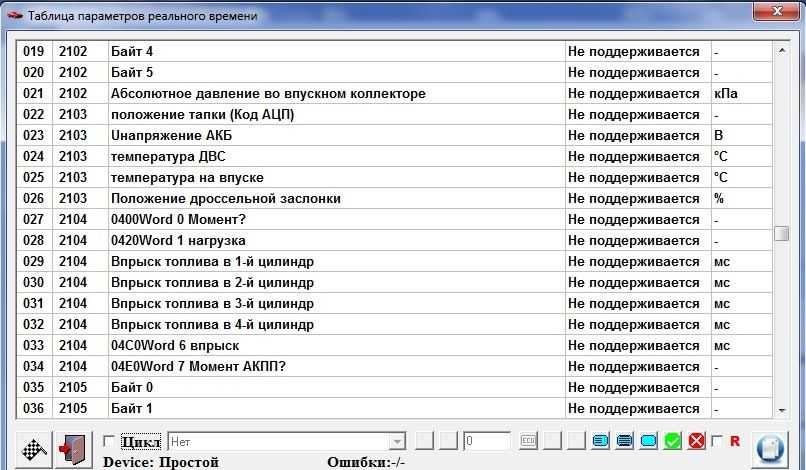
Task: Click the green checkmark select-all icon
Action: pos(673,441)
